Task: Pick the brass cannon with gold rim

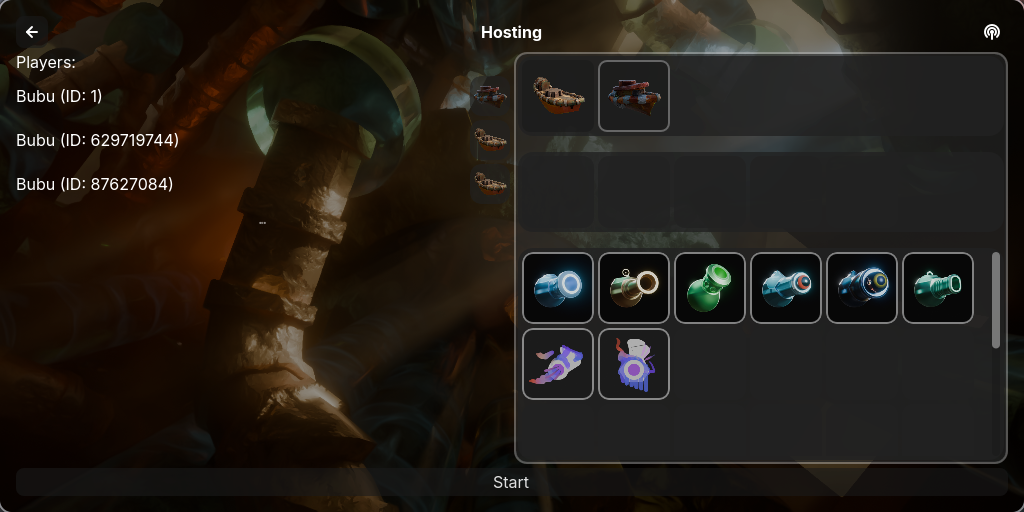Action: (633, 288)
